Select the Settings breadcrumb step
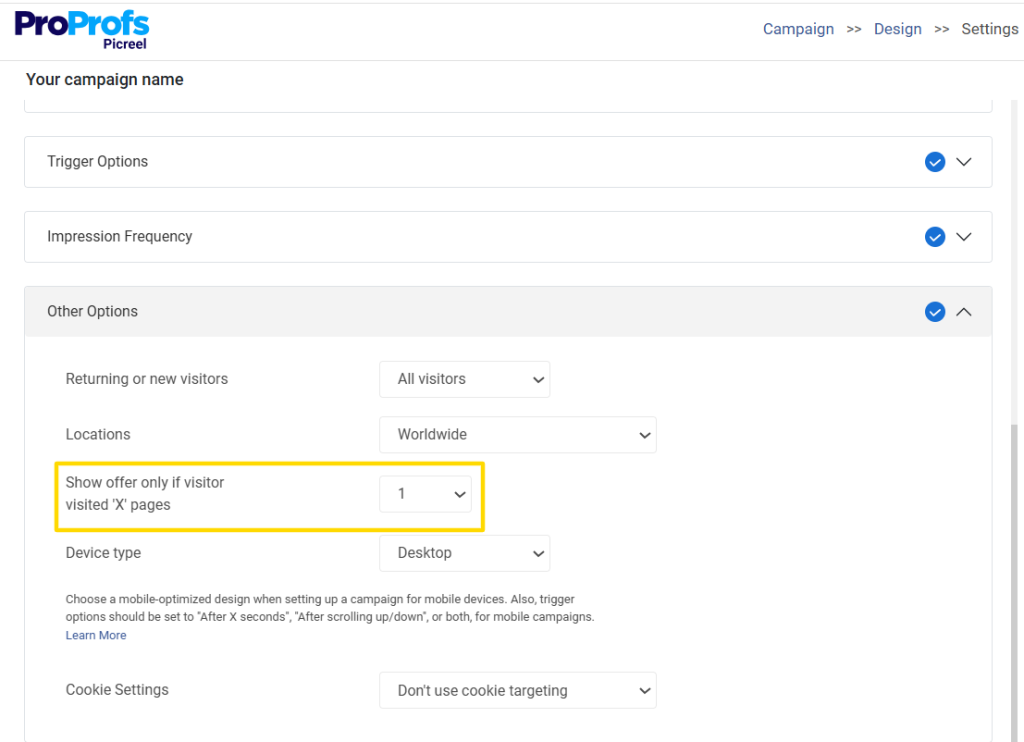This screenshot has width=1024, height=742. (x=989, y=29)
